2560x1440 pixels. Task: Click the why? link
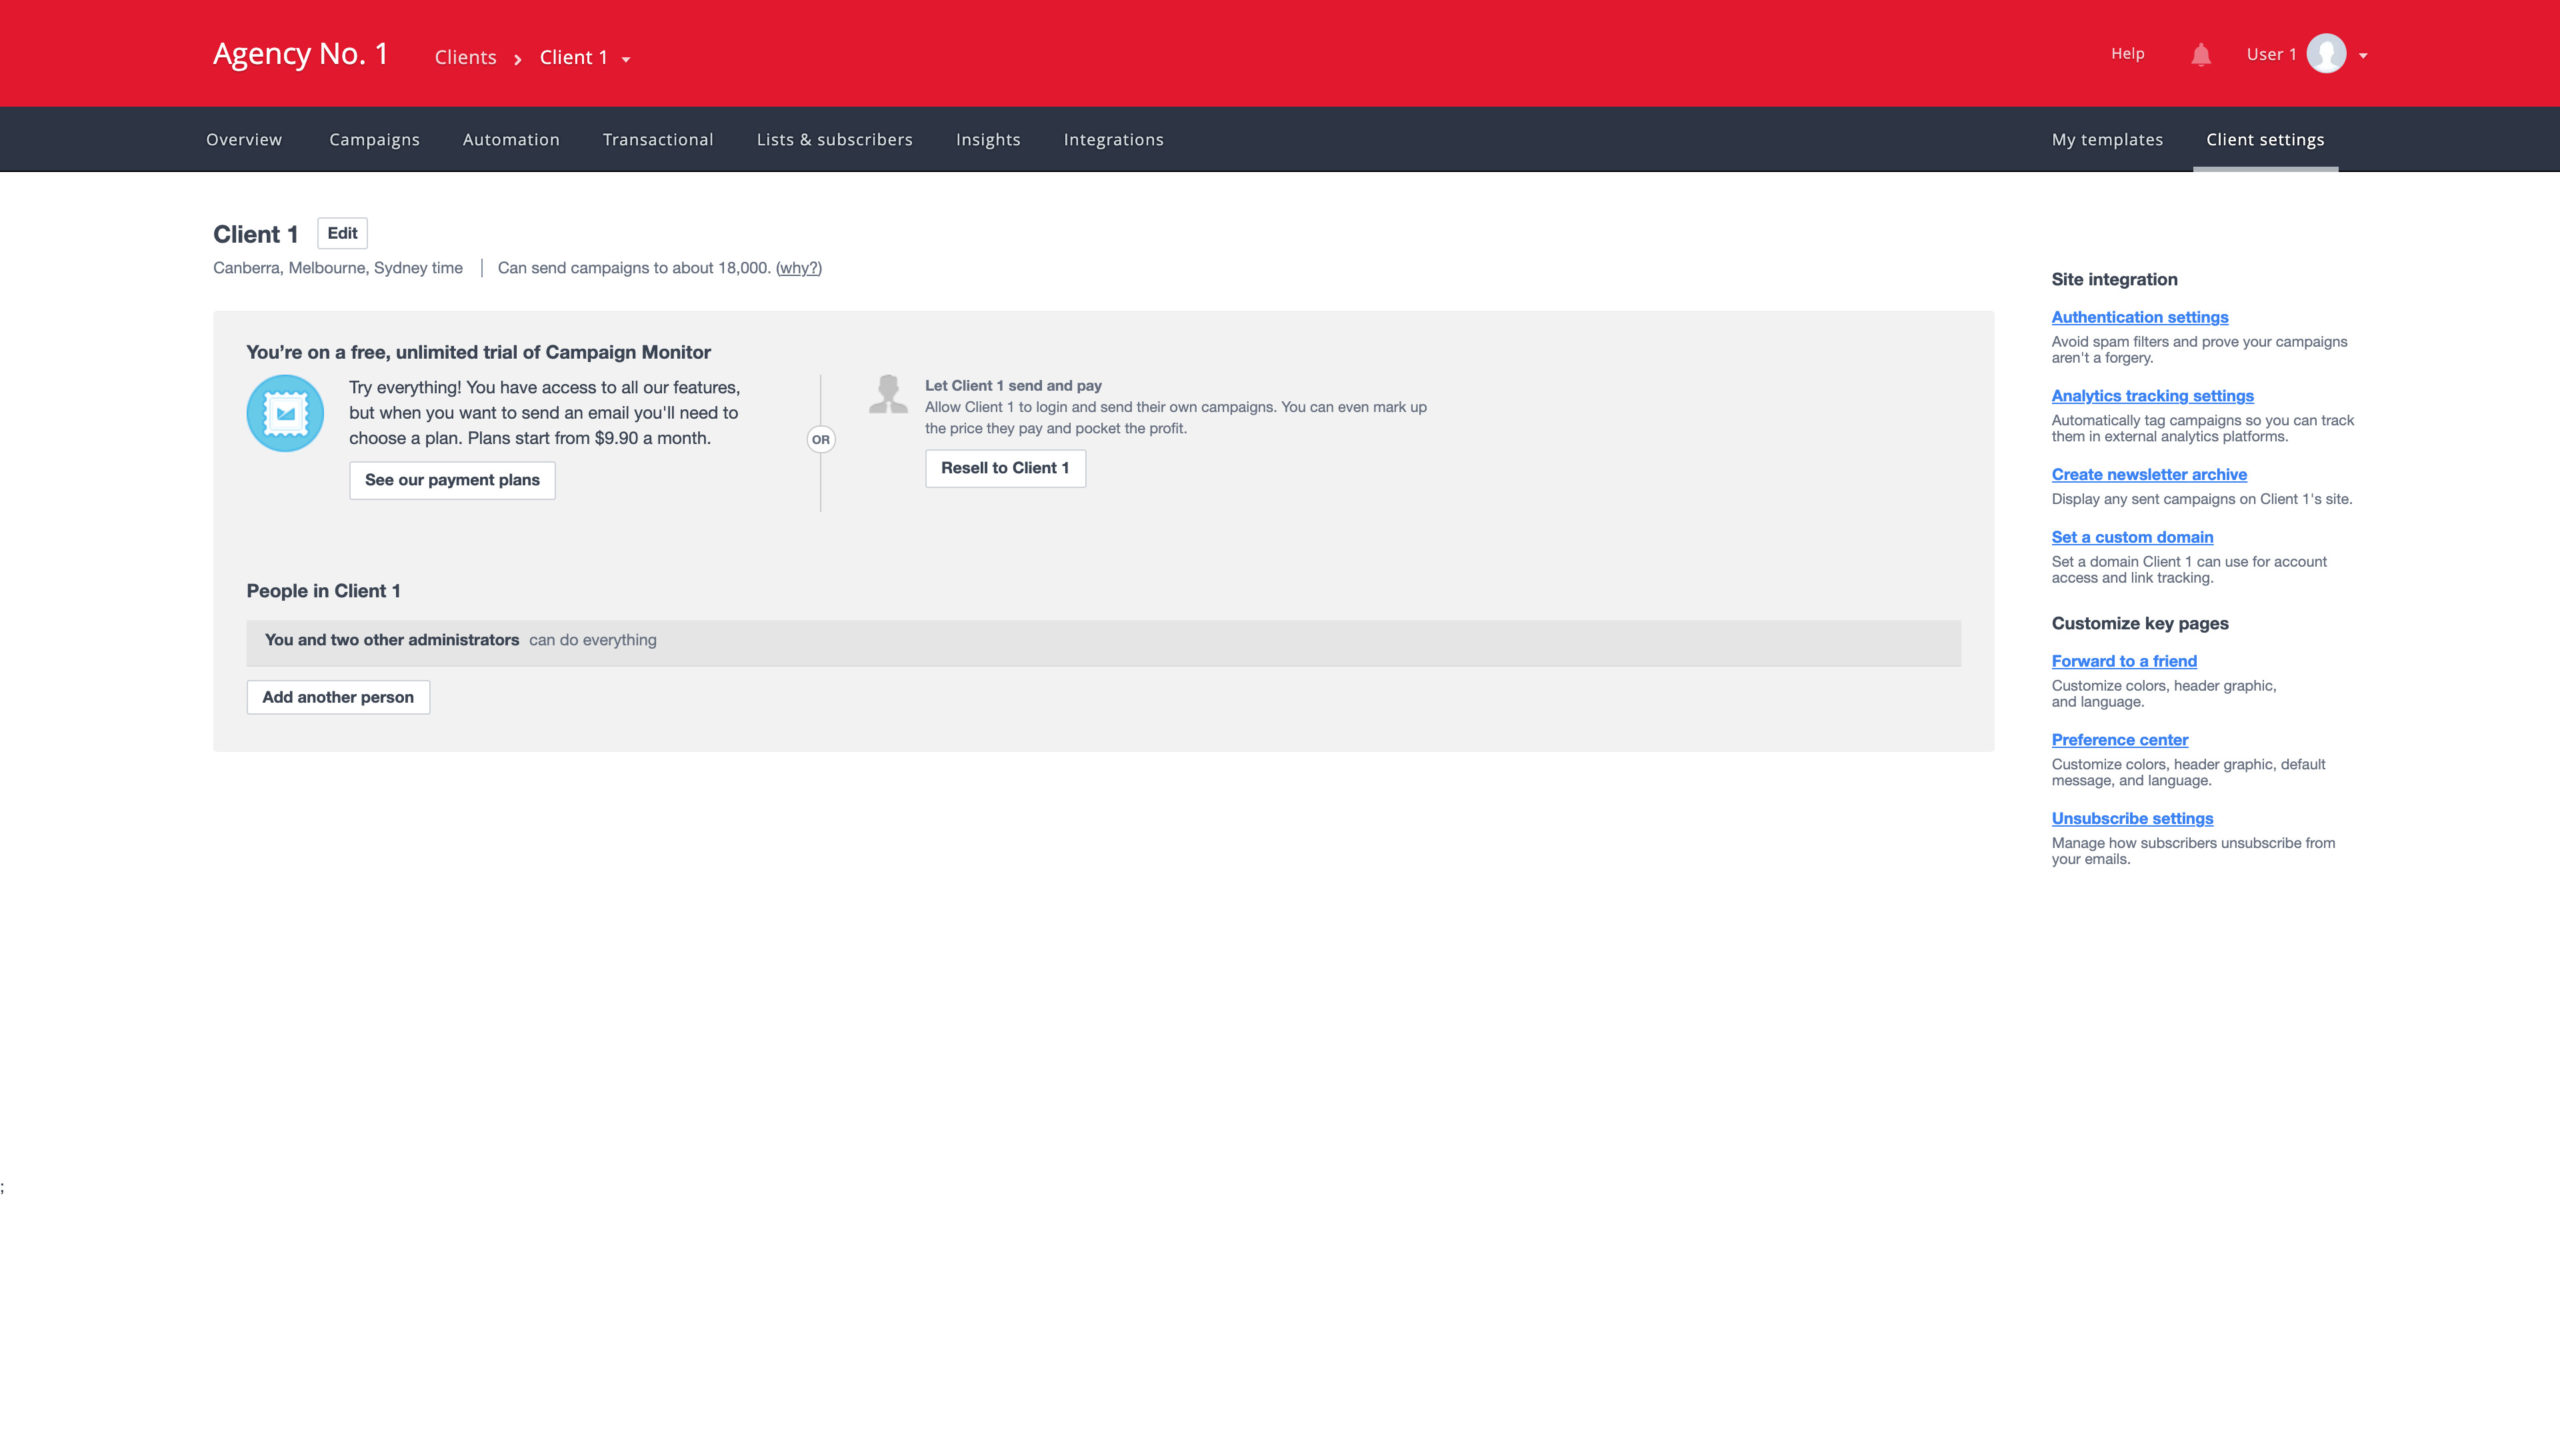799,268
